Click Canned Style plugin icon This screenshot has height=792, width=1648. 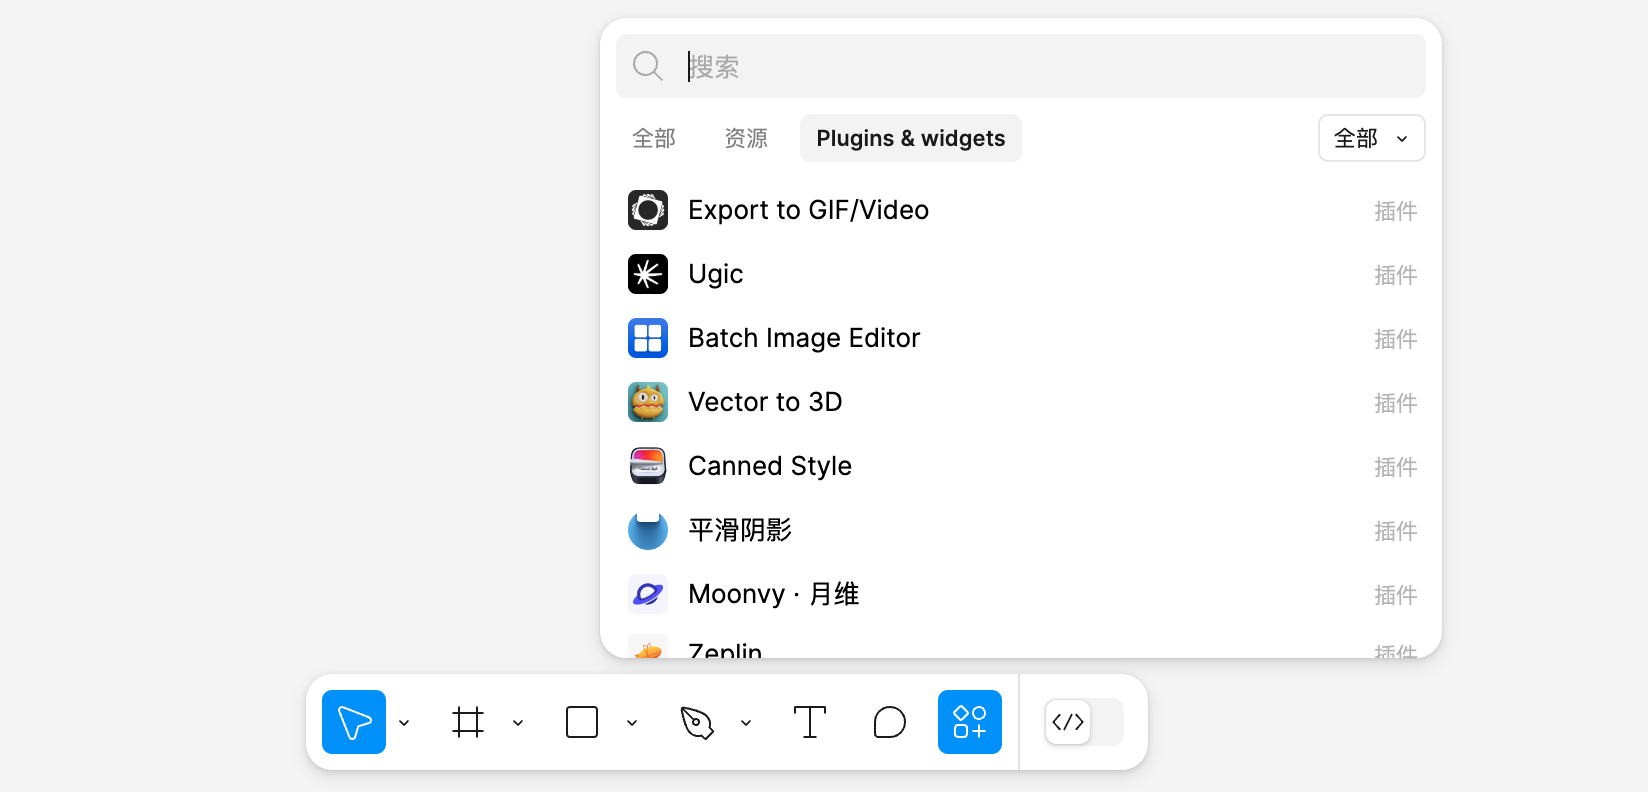point(648,466)
